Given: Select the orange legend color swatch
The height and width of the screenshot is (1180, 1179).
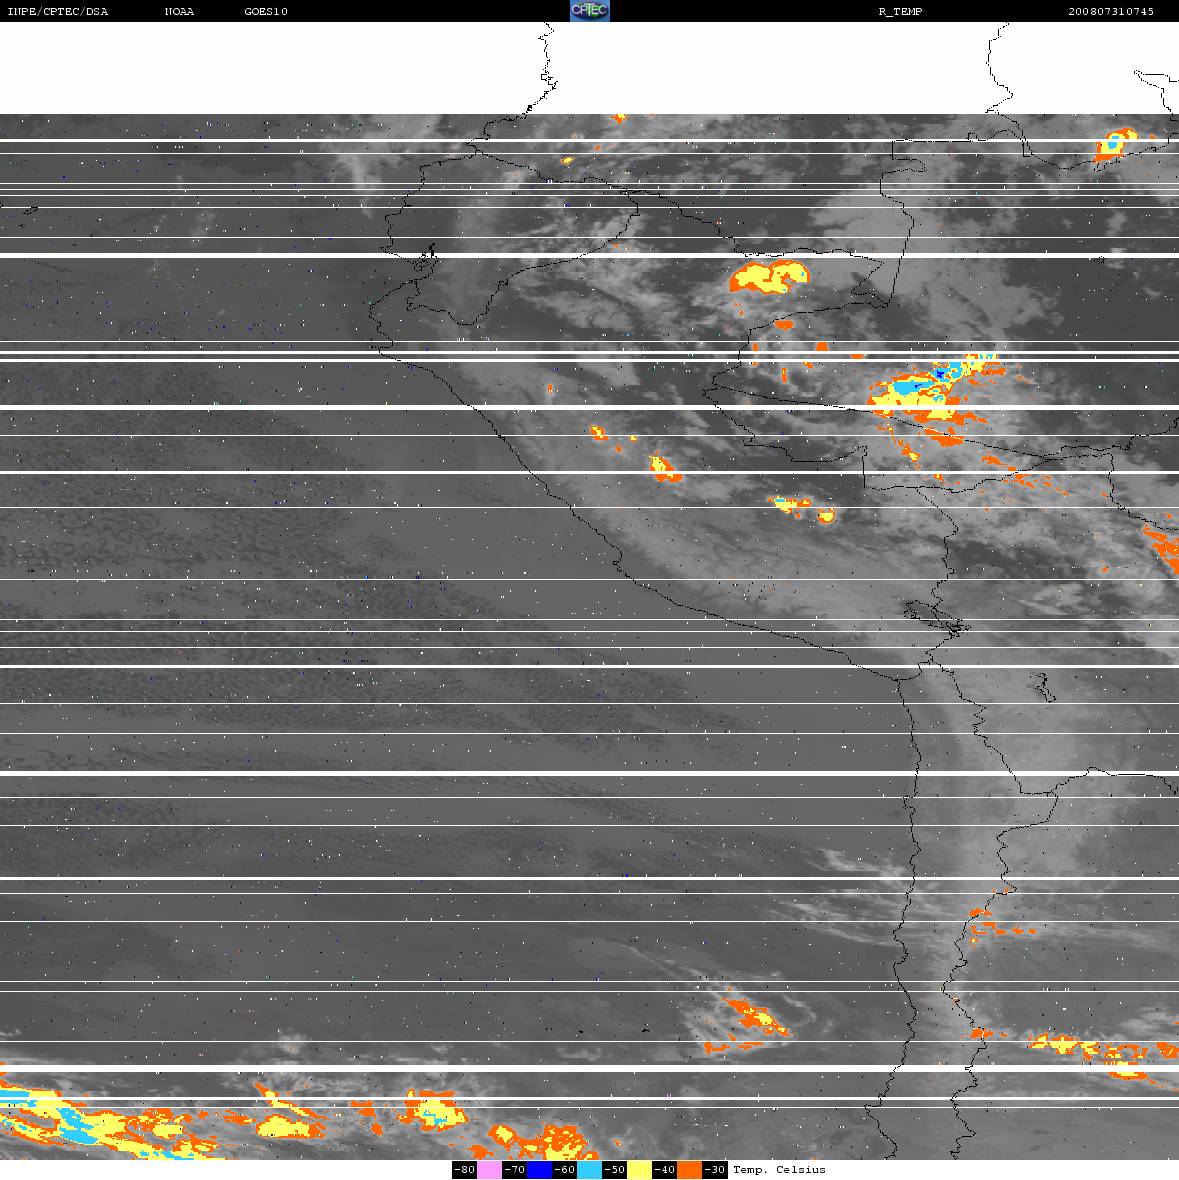Looking at the screenshot, I should click(690, 1169).
